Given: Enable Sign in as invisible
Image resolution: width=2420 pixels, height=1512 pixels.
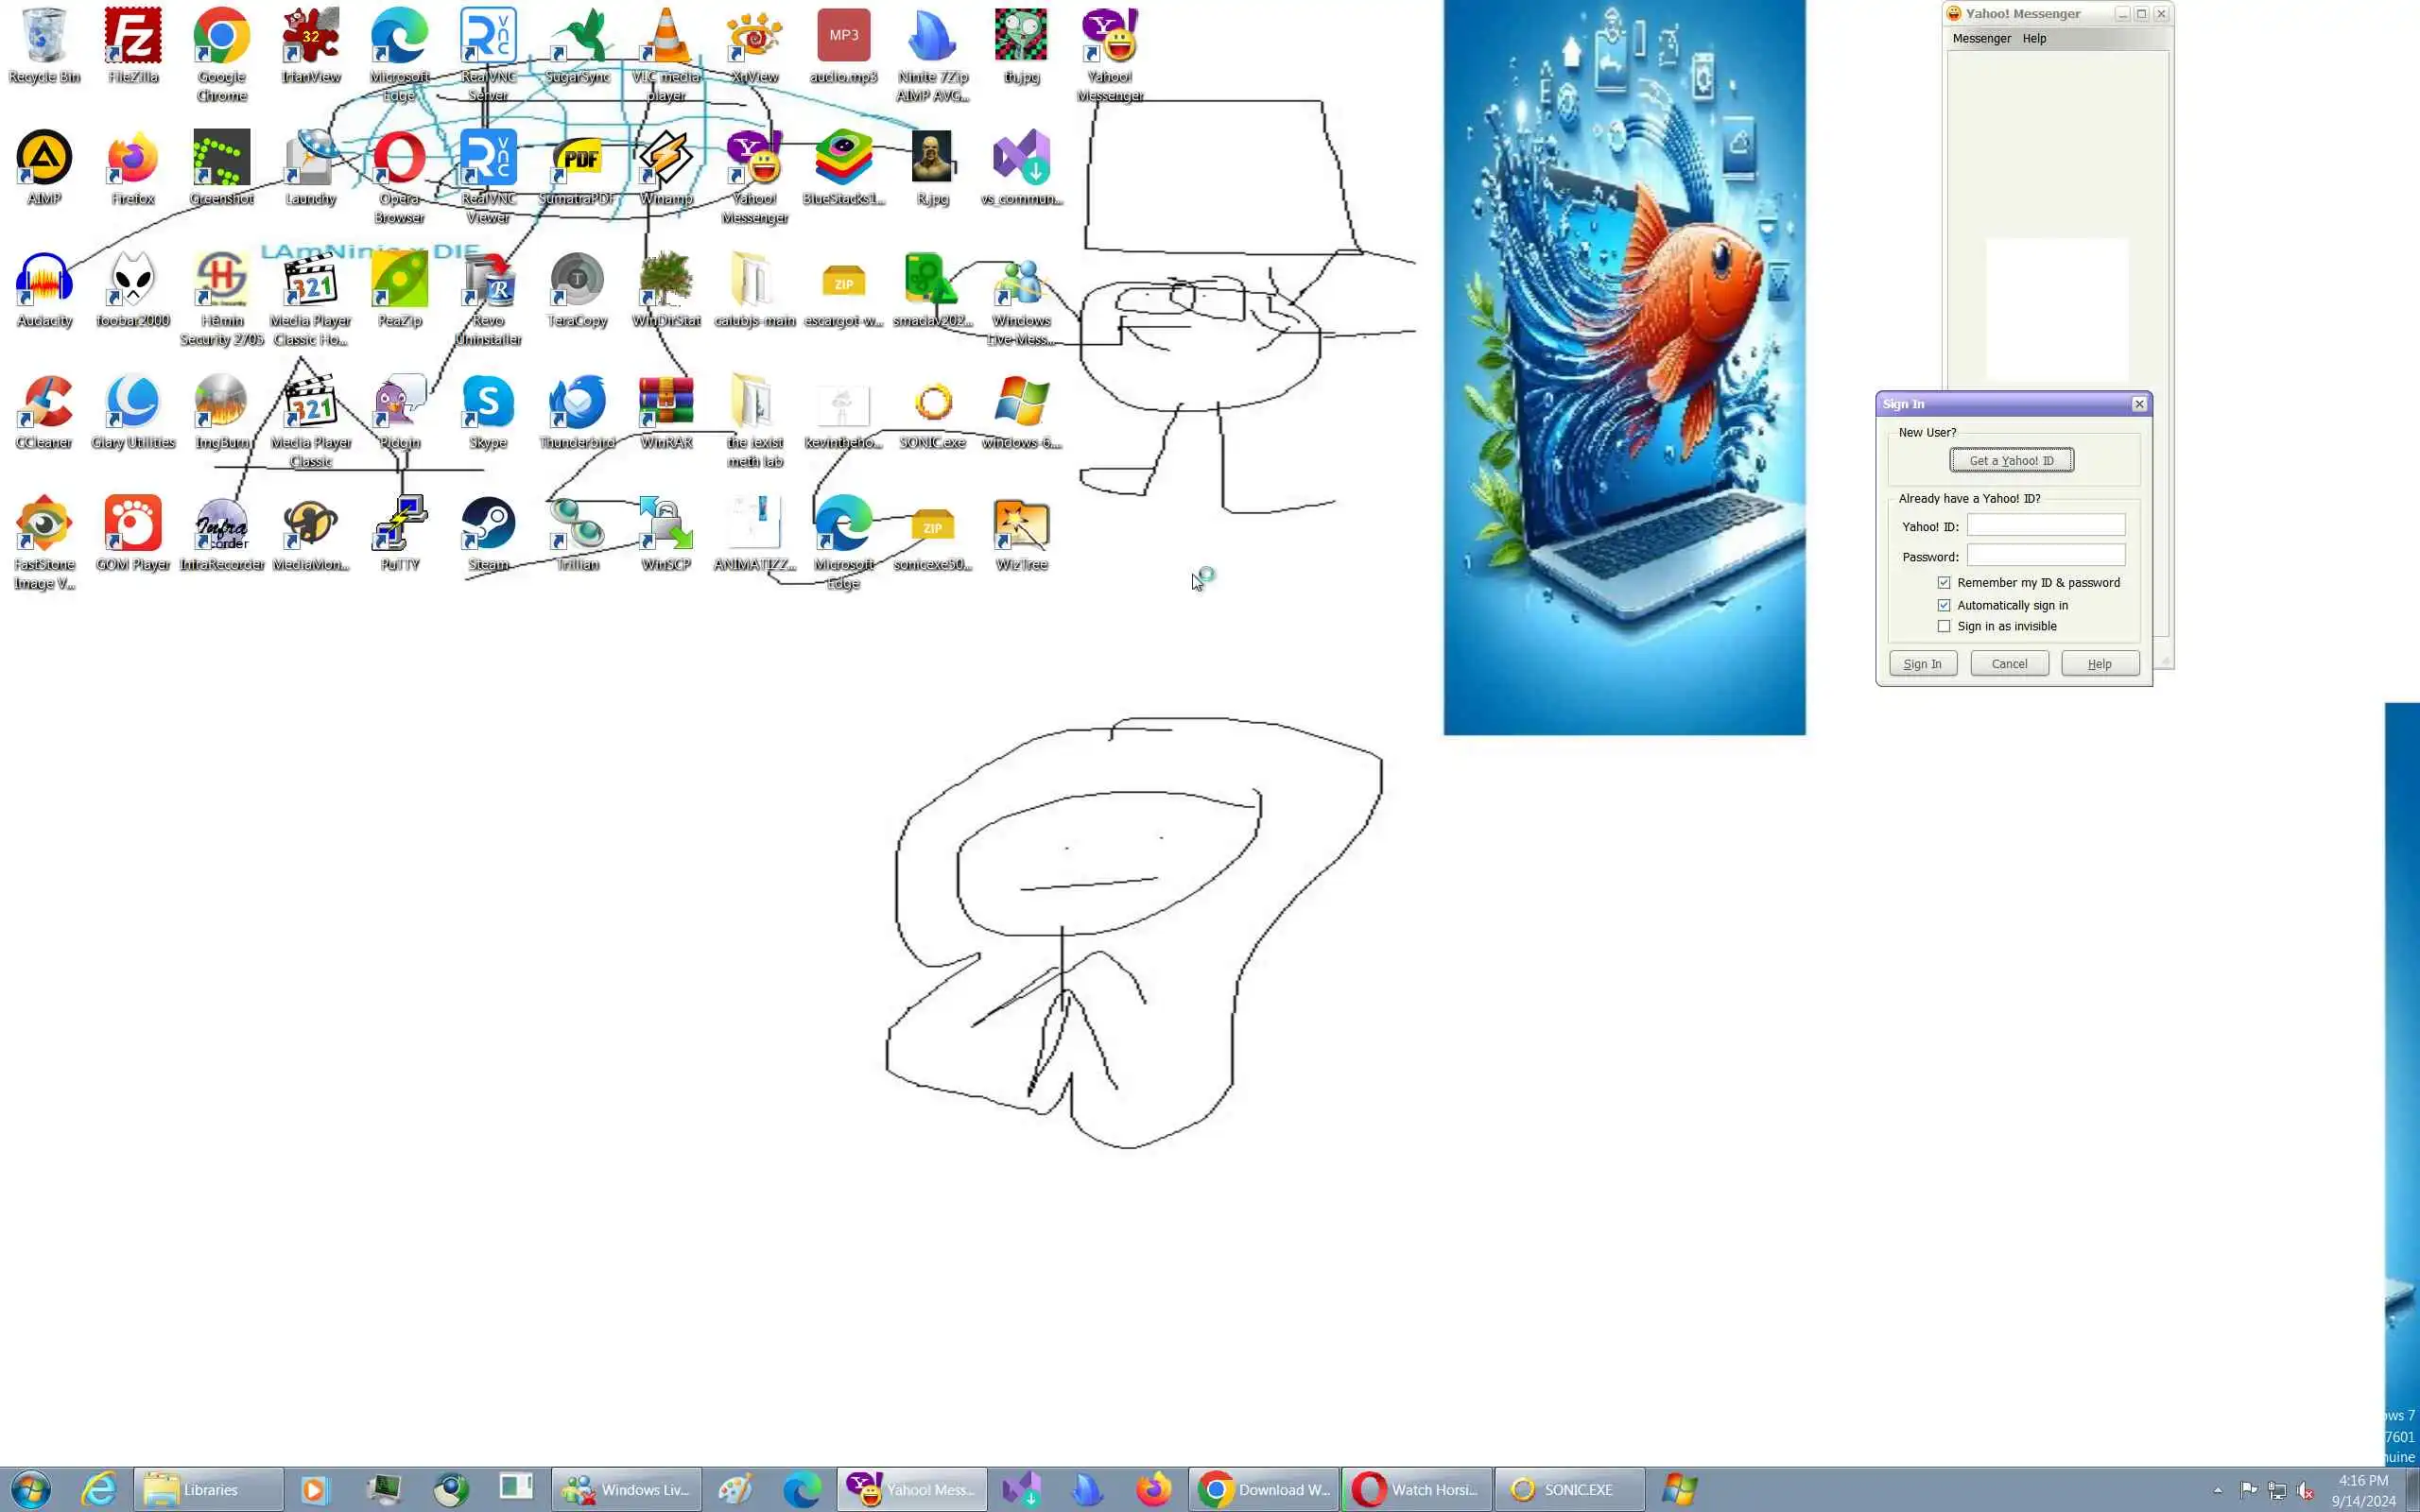Looking at the screenshot, I should pos(1944,627).
